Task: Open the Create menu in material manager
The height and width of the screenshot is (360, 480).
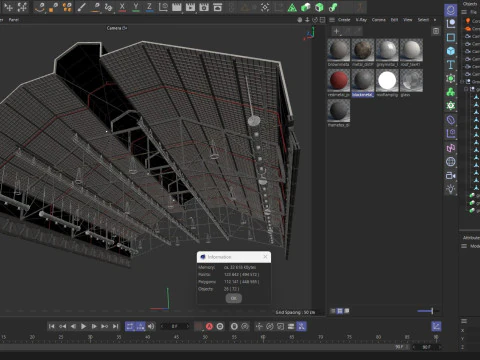Action: click(344, 20)
